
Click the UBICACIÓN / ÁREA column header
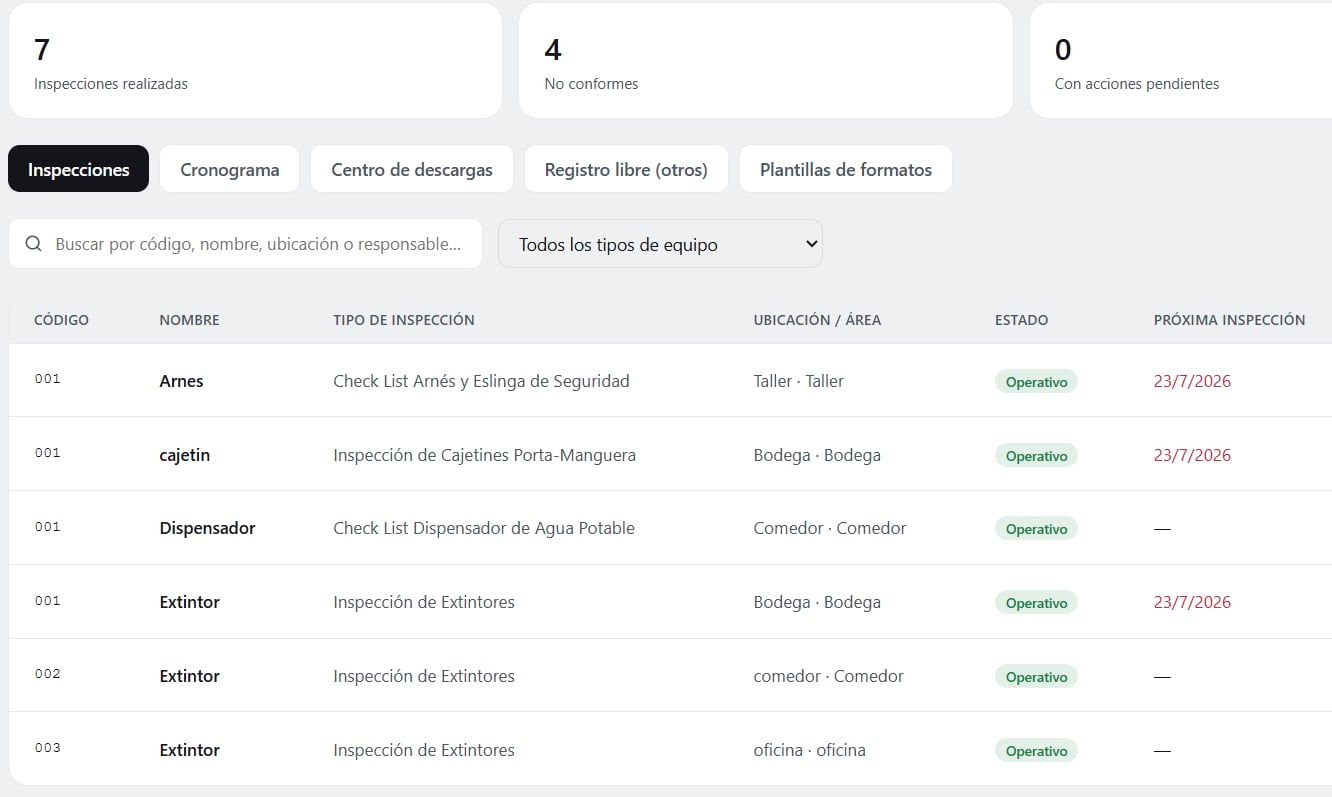pyautogui.click(x=817, y=320)
